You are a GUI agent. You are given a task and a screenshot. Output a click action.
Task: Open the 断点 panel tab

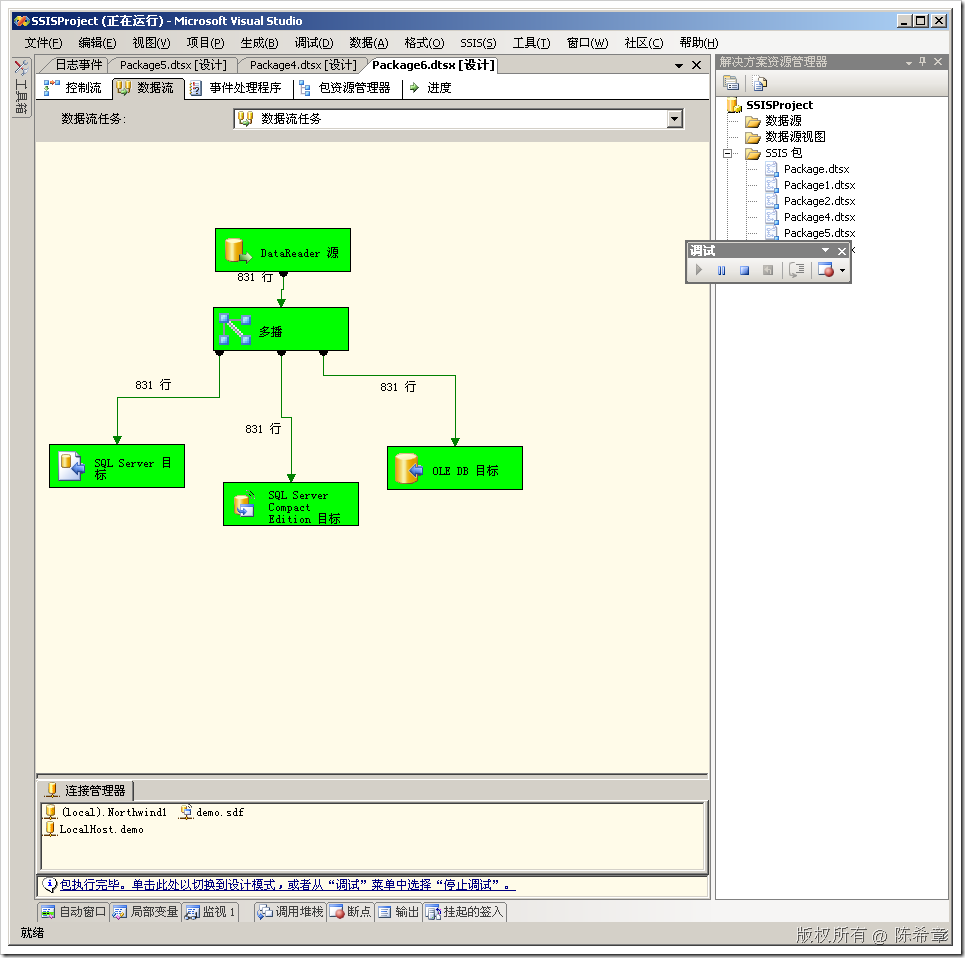coord(351,912)
